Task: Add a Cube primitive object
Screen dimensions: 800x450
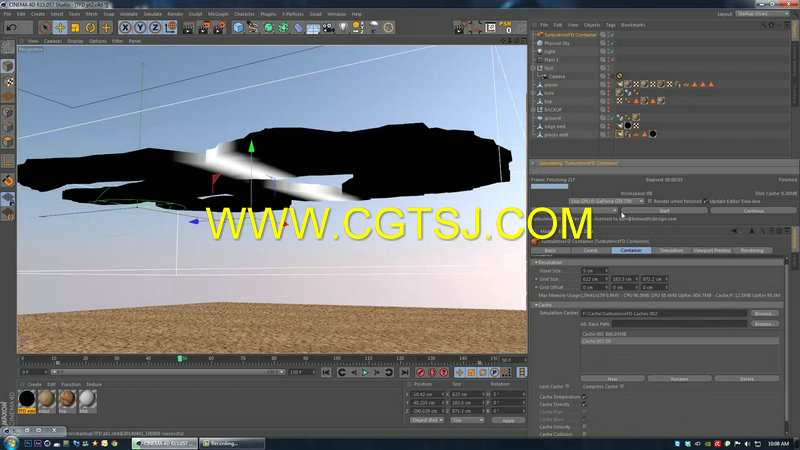Action: [238, 28]
